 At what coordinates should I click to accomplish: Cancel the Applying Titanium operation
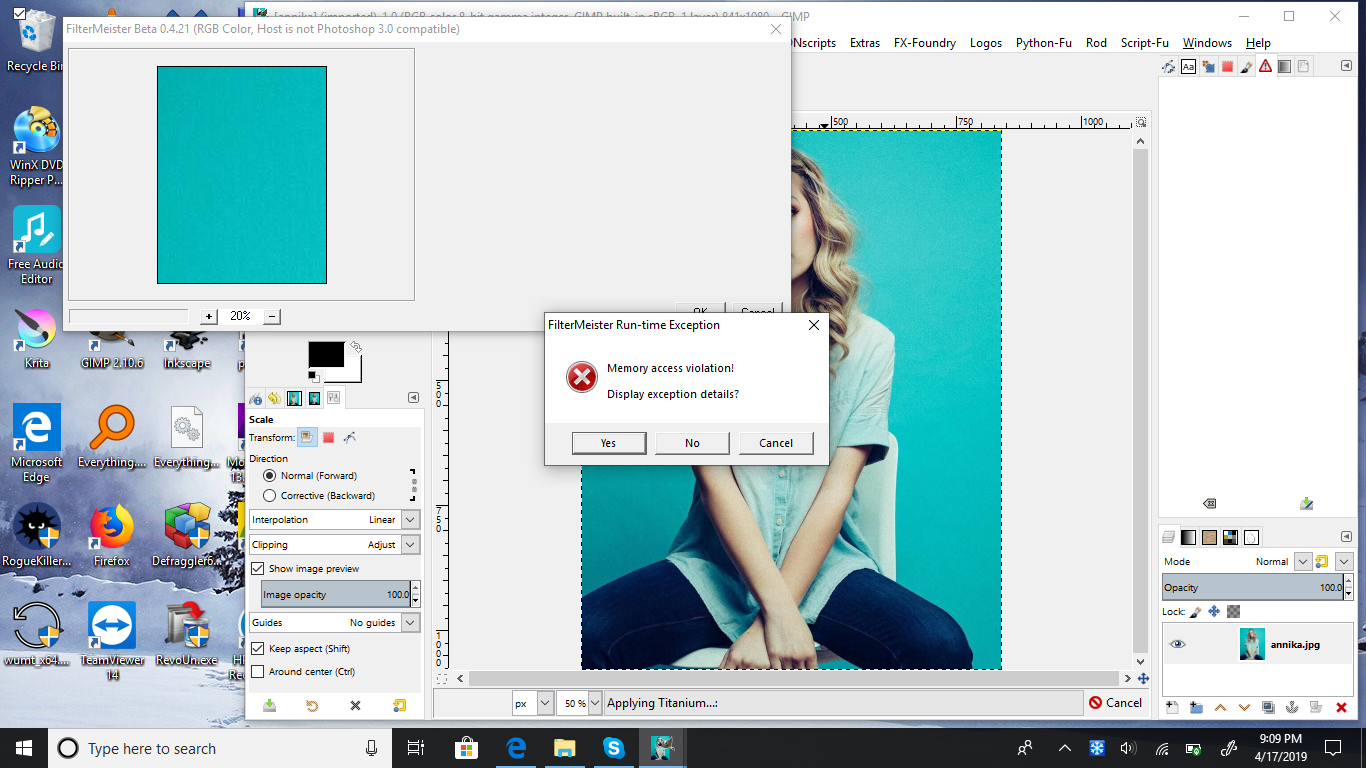[x=1116, y=703]
